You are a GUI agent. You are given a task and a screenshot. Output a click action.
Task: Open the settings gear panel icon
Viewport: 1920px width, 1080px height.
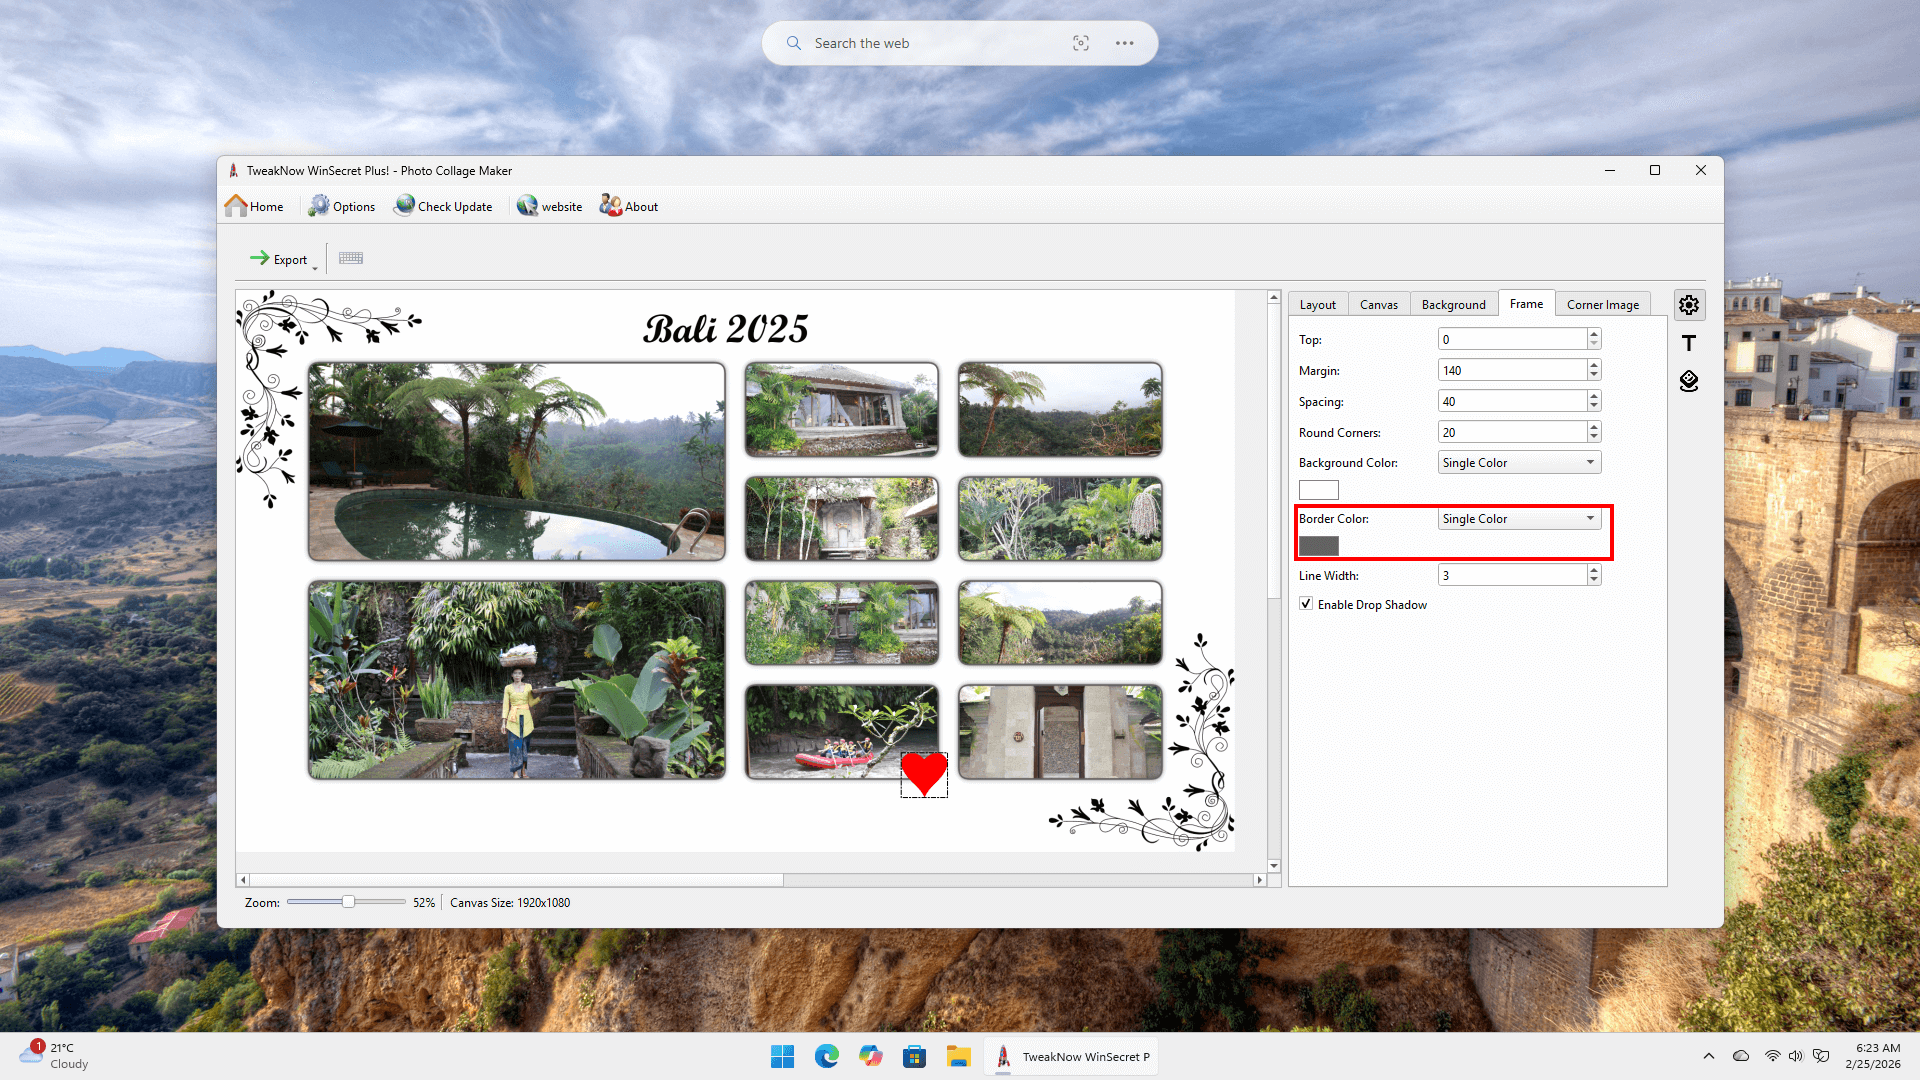coord(1689,305)
